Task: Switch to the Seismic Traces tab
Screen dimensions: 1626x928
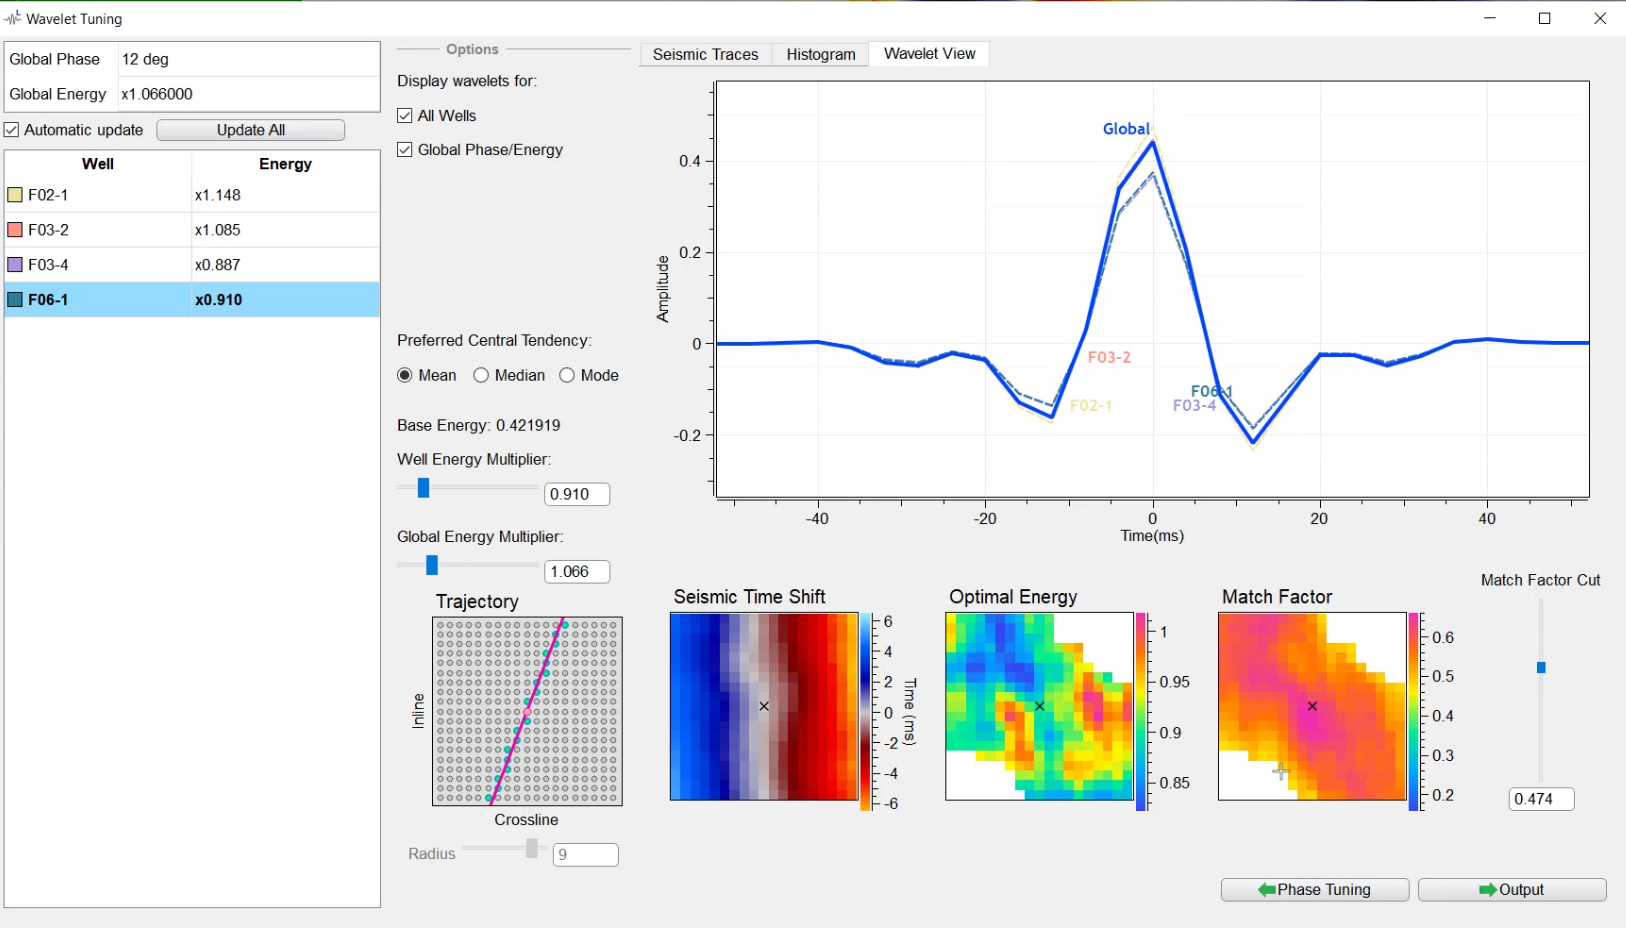Action: click(705, 54)
